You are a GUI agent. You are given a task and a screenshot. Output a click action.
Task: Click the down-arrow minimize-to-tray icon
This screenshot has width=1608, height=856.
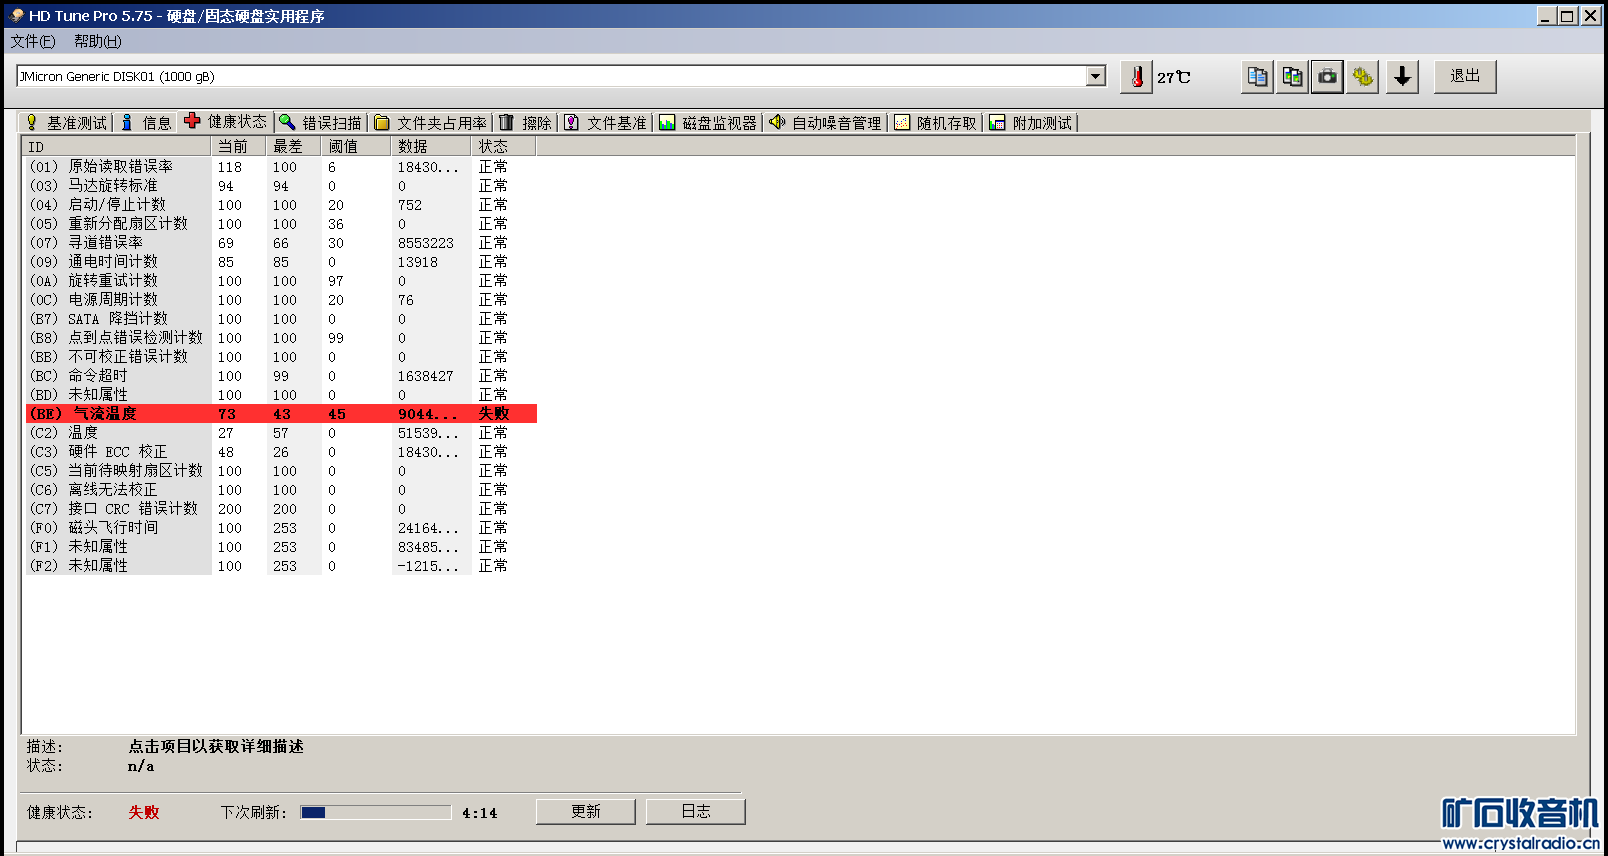(x=1403, y=77)
